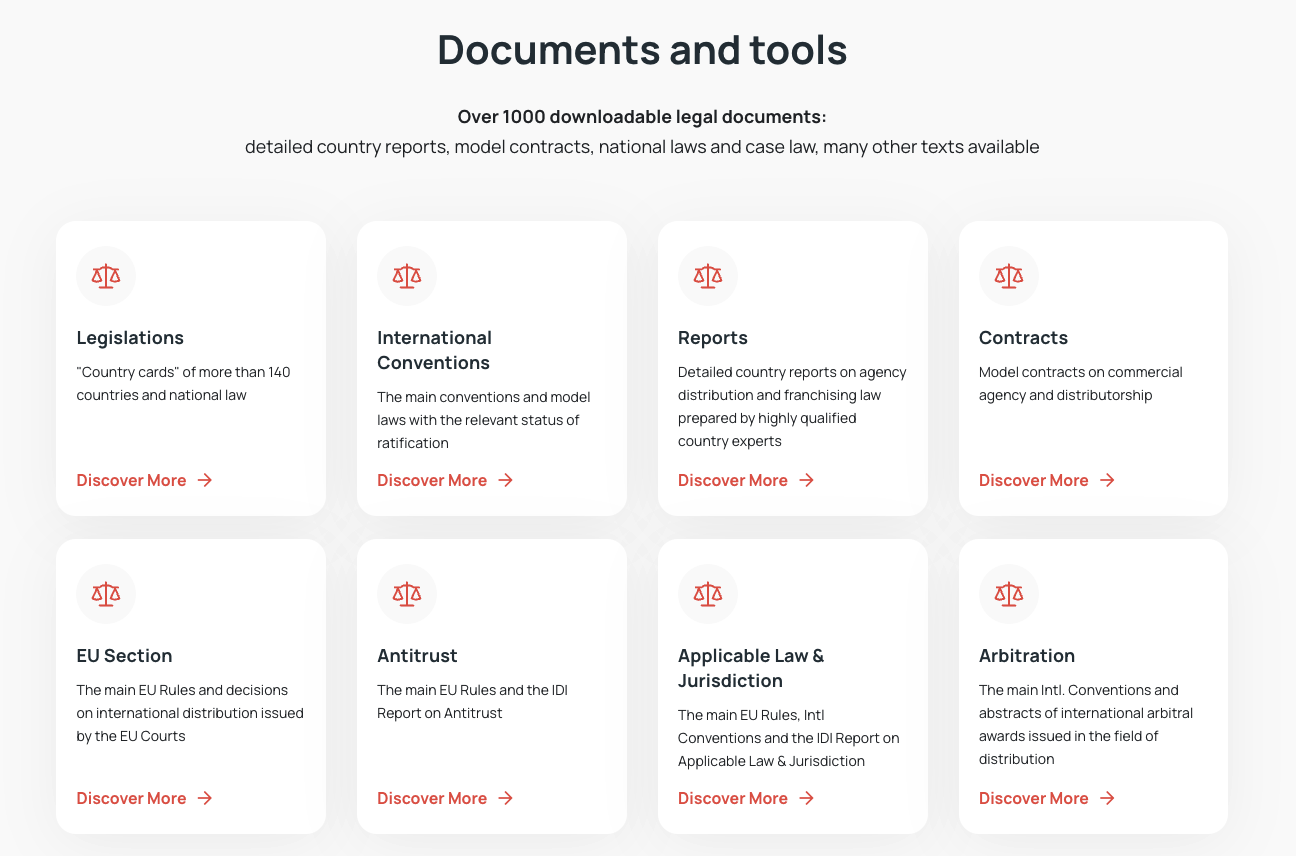Viewport: 1296px width, 856px height.
Task: Click the arrow icon in Reports card
Action: pos(807,480)
